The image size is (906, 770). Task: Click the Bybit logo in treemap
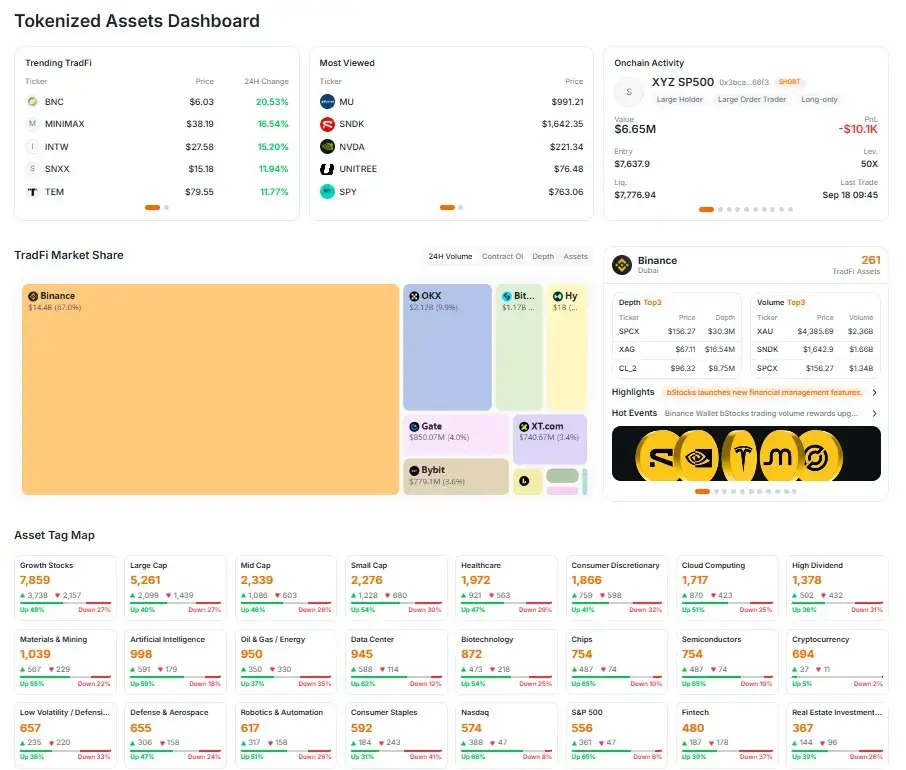(x=414, y=470)
